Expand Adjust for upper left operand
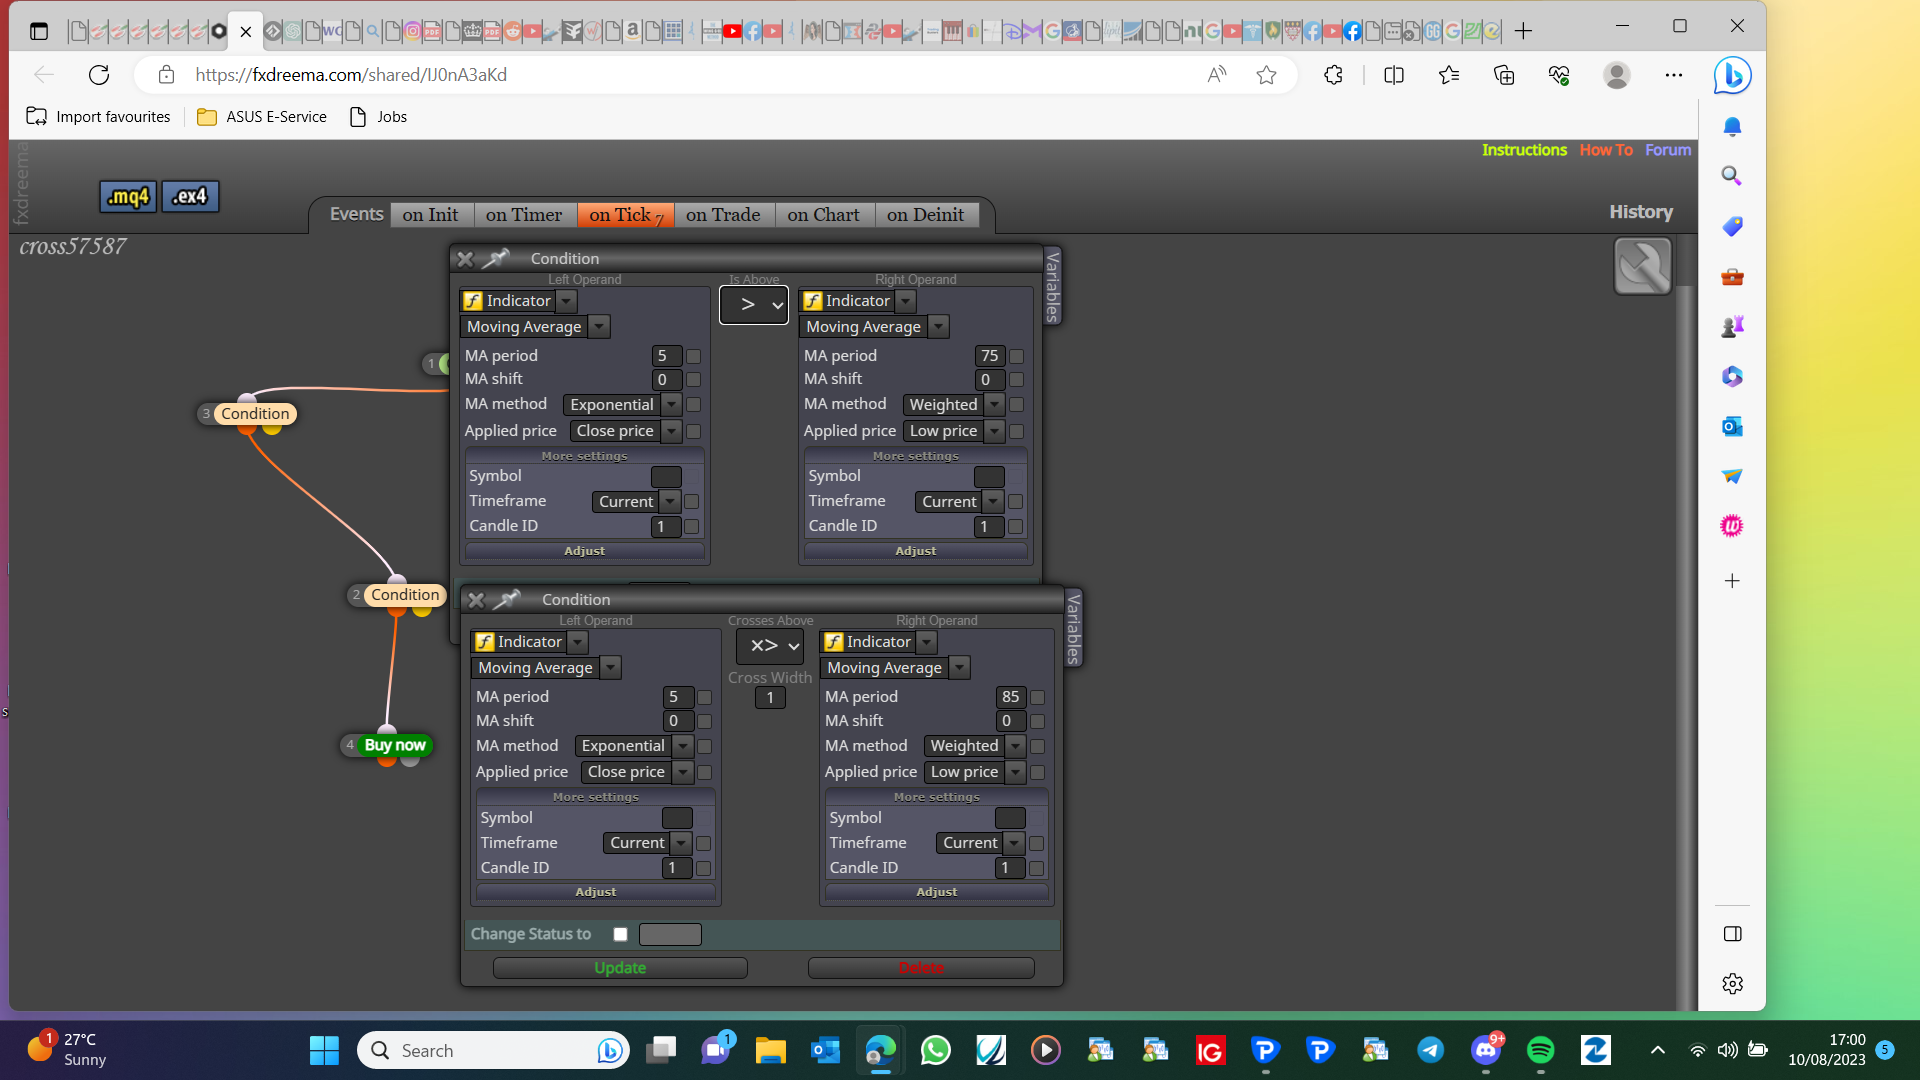The width and height of the screenshot is (1920, 1080). coord(585,551)
